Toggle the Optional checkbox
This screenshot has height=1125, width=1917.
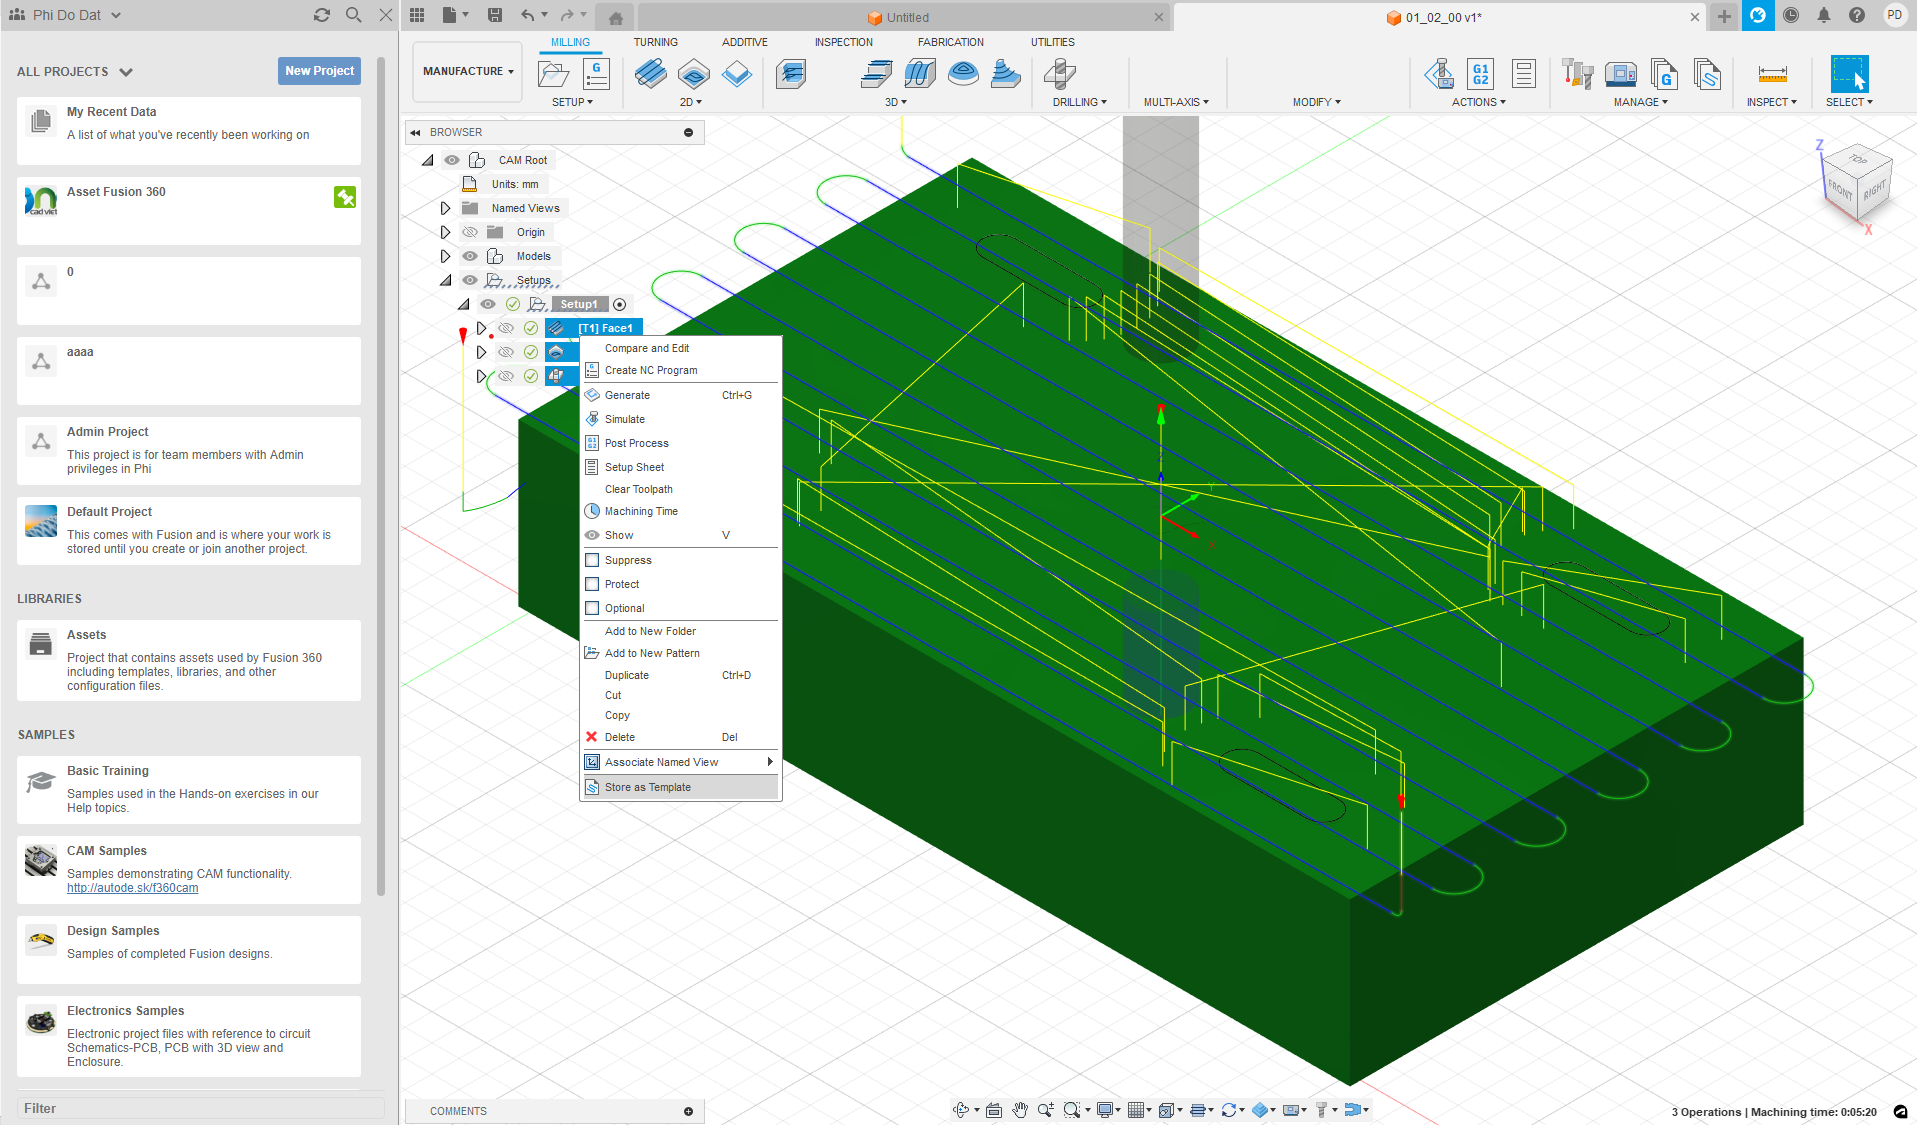point(592,608)
